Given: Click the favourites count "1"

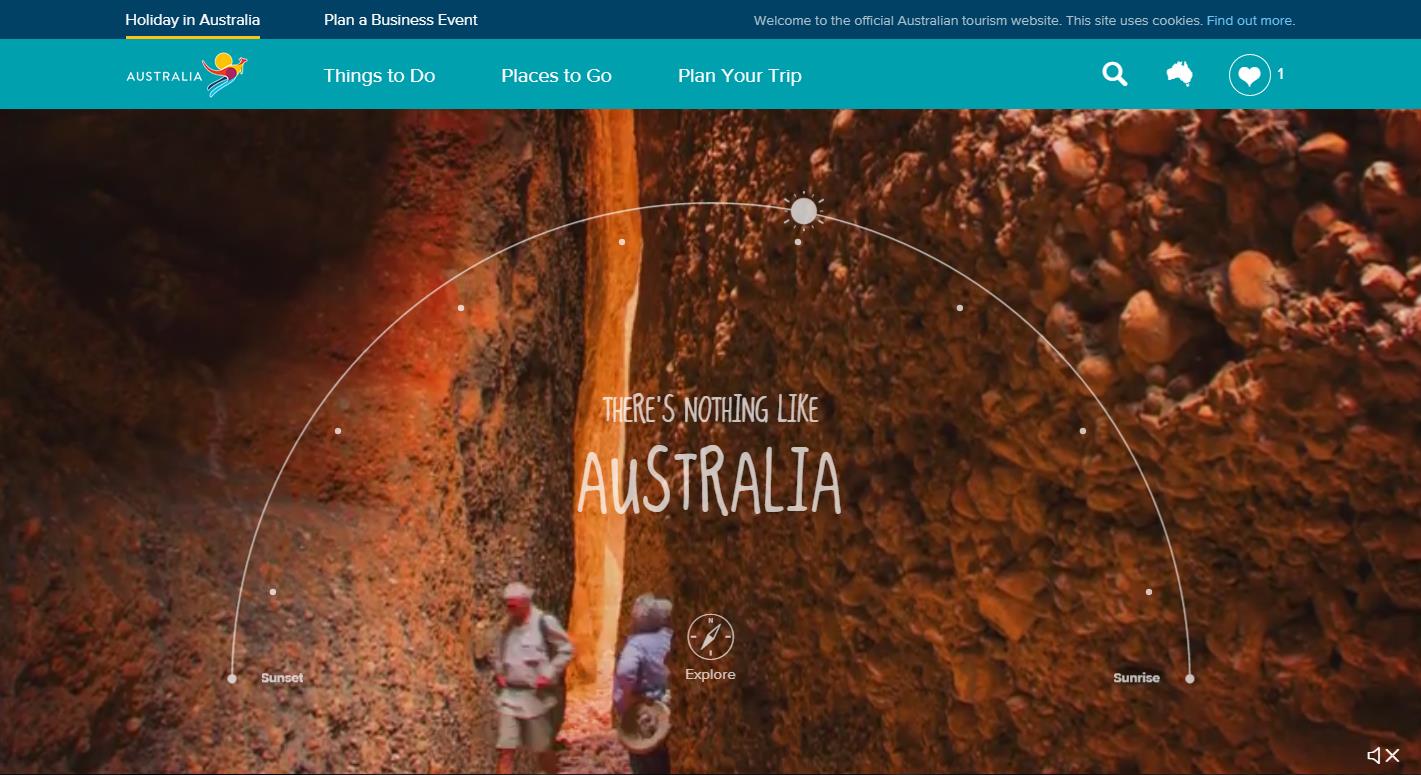Looking at the screenshot, I should click(x=1281, y=73).
